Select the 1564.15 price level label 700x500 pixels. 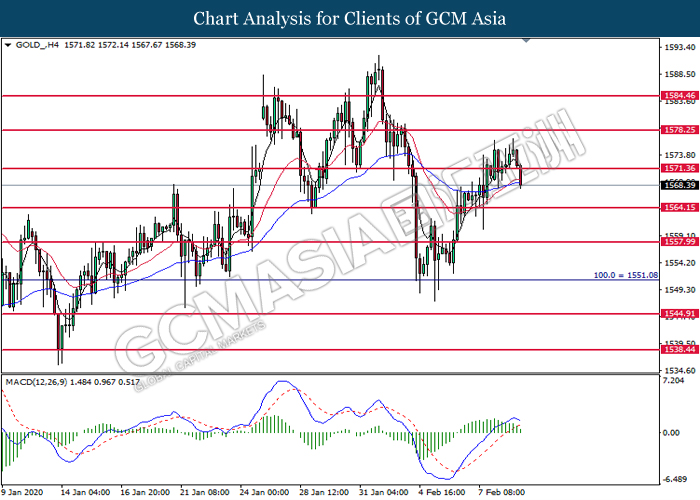(679, 207)
